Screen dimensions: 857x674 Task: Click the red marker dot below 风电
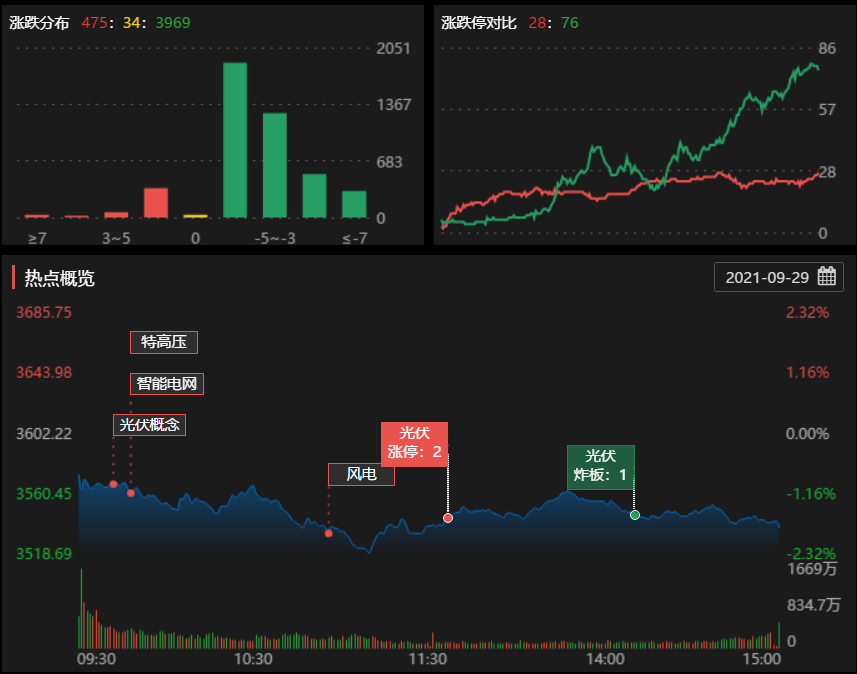(328, 533)
